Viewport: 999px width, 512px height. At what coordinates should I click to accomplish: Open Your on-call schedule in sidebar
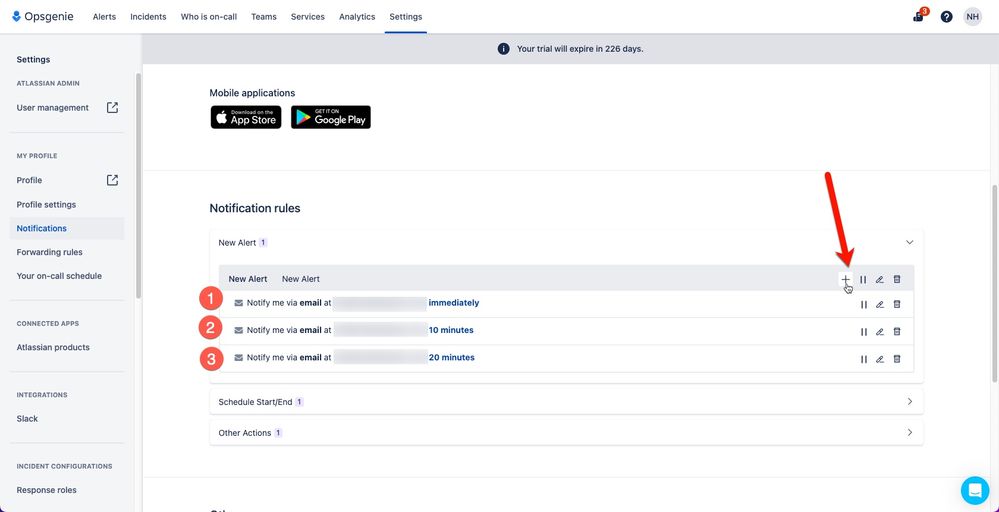[59, 276]
